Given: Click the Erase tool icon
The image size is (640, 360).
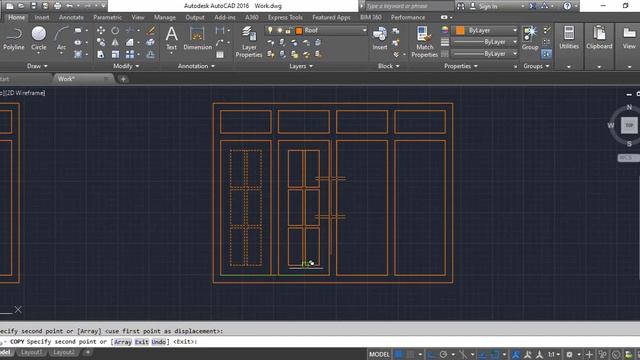Looking at the screenshot, I should tap(151, 31).
